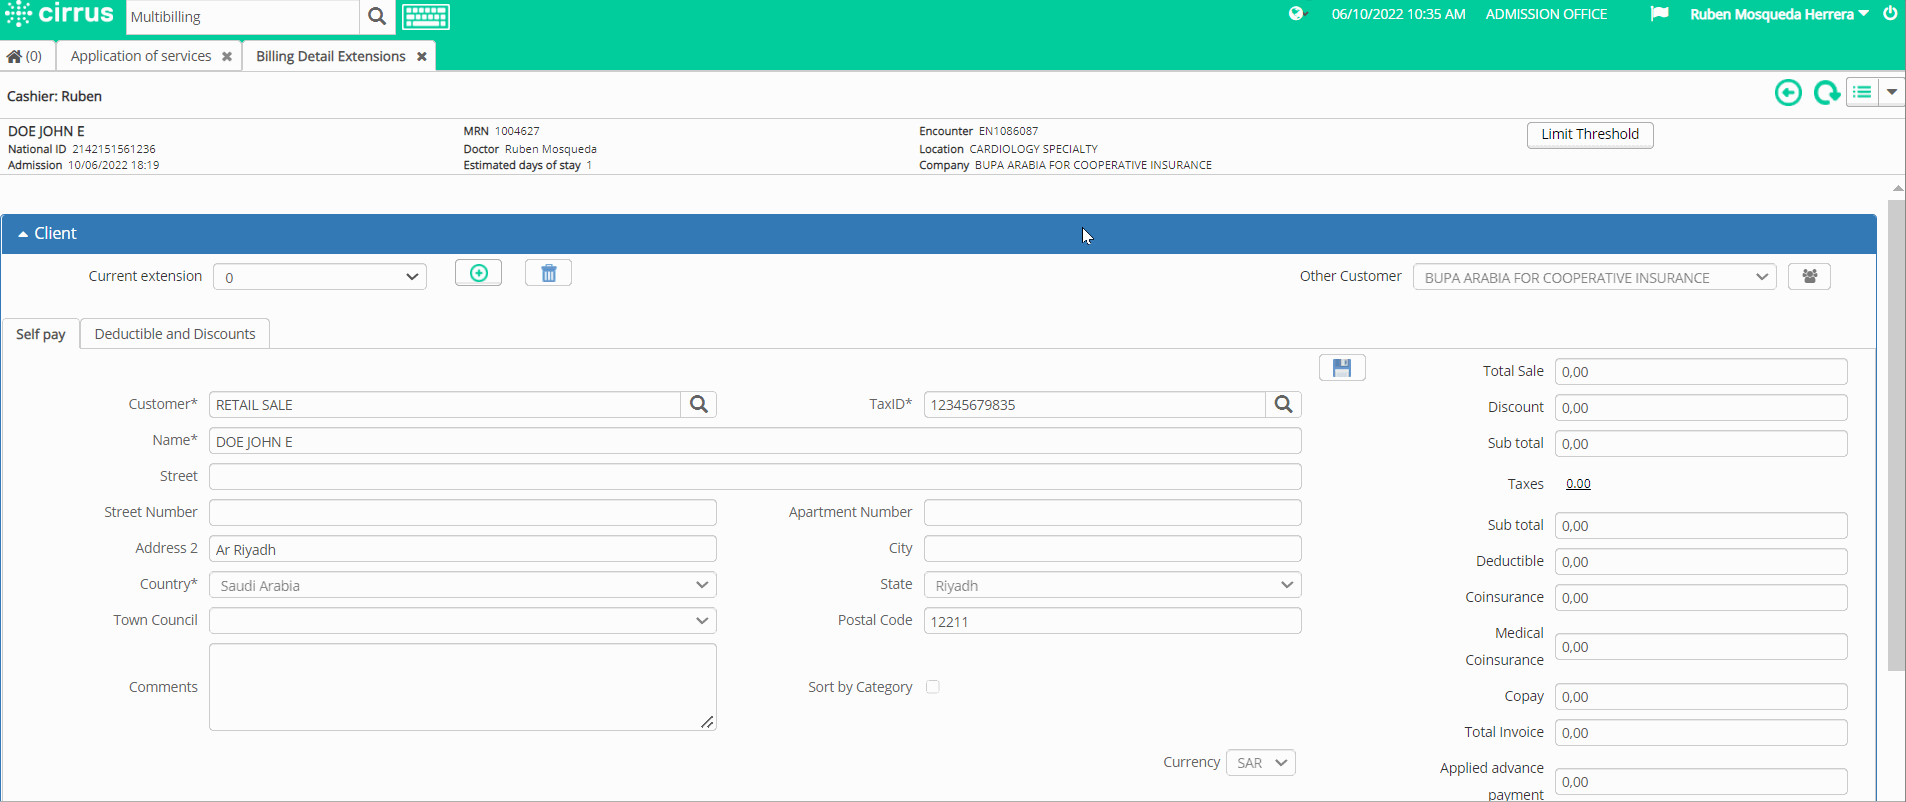Click the Applied advance payment field
The image size is (1906, 802).
[1701, 781]
